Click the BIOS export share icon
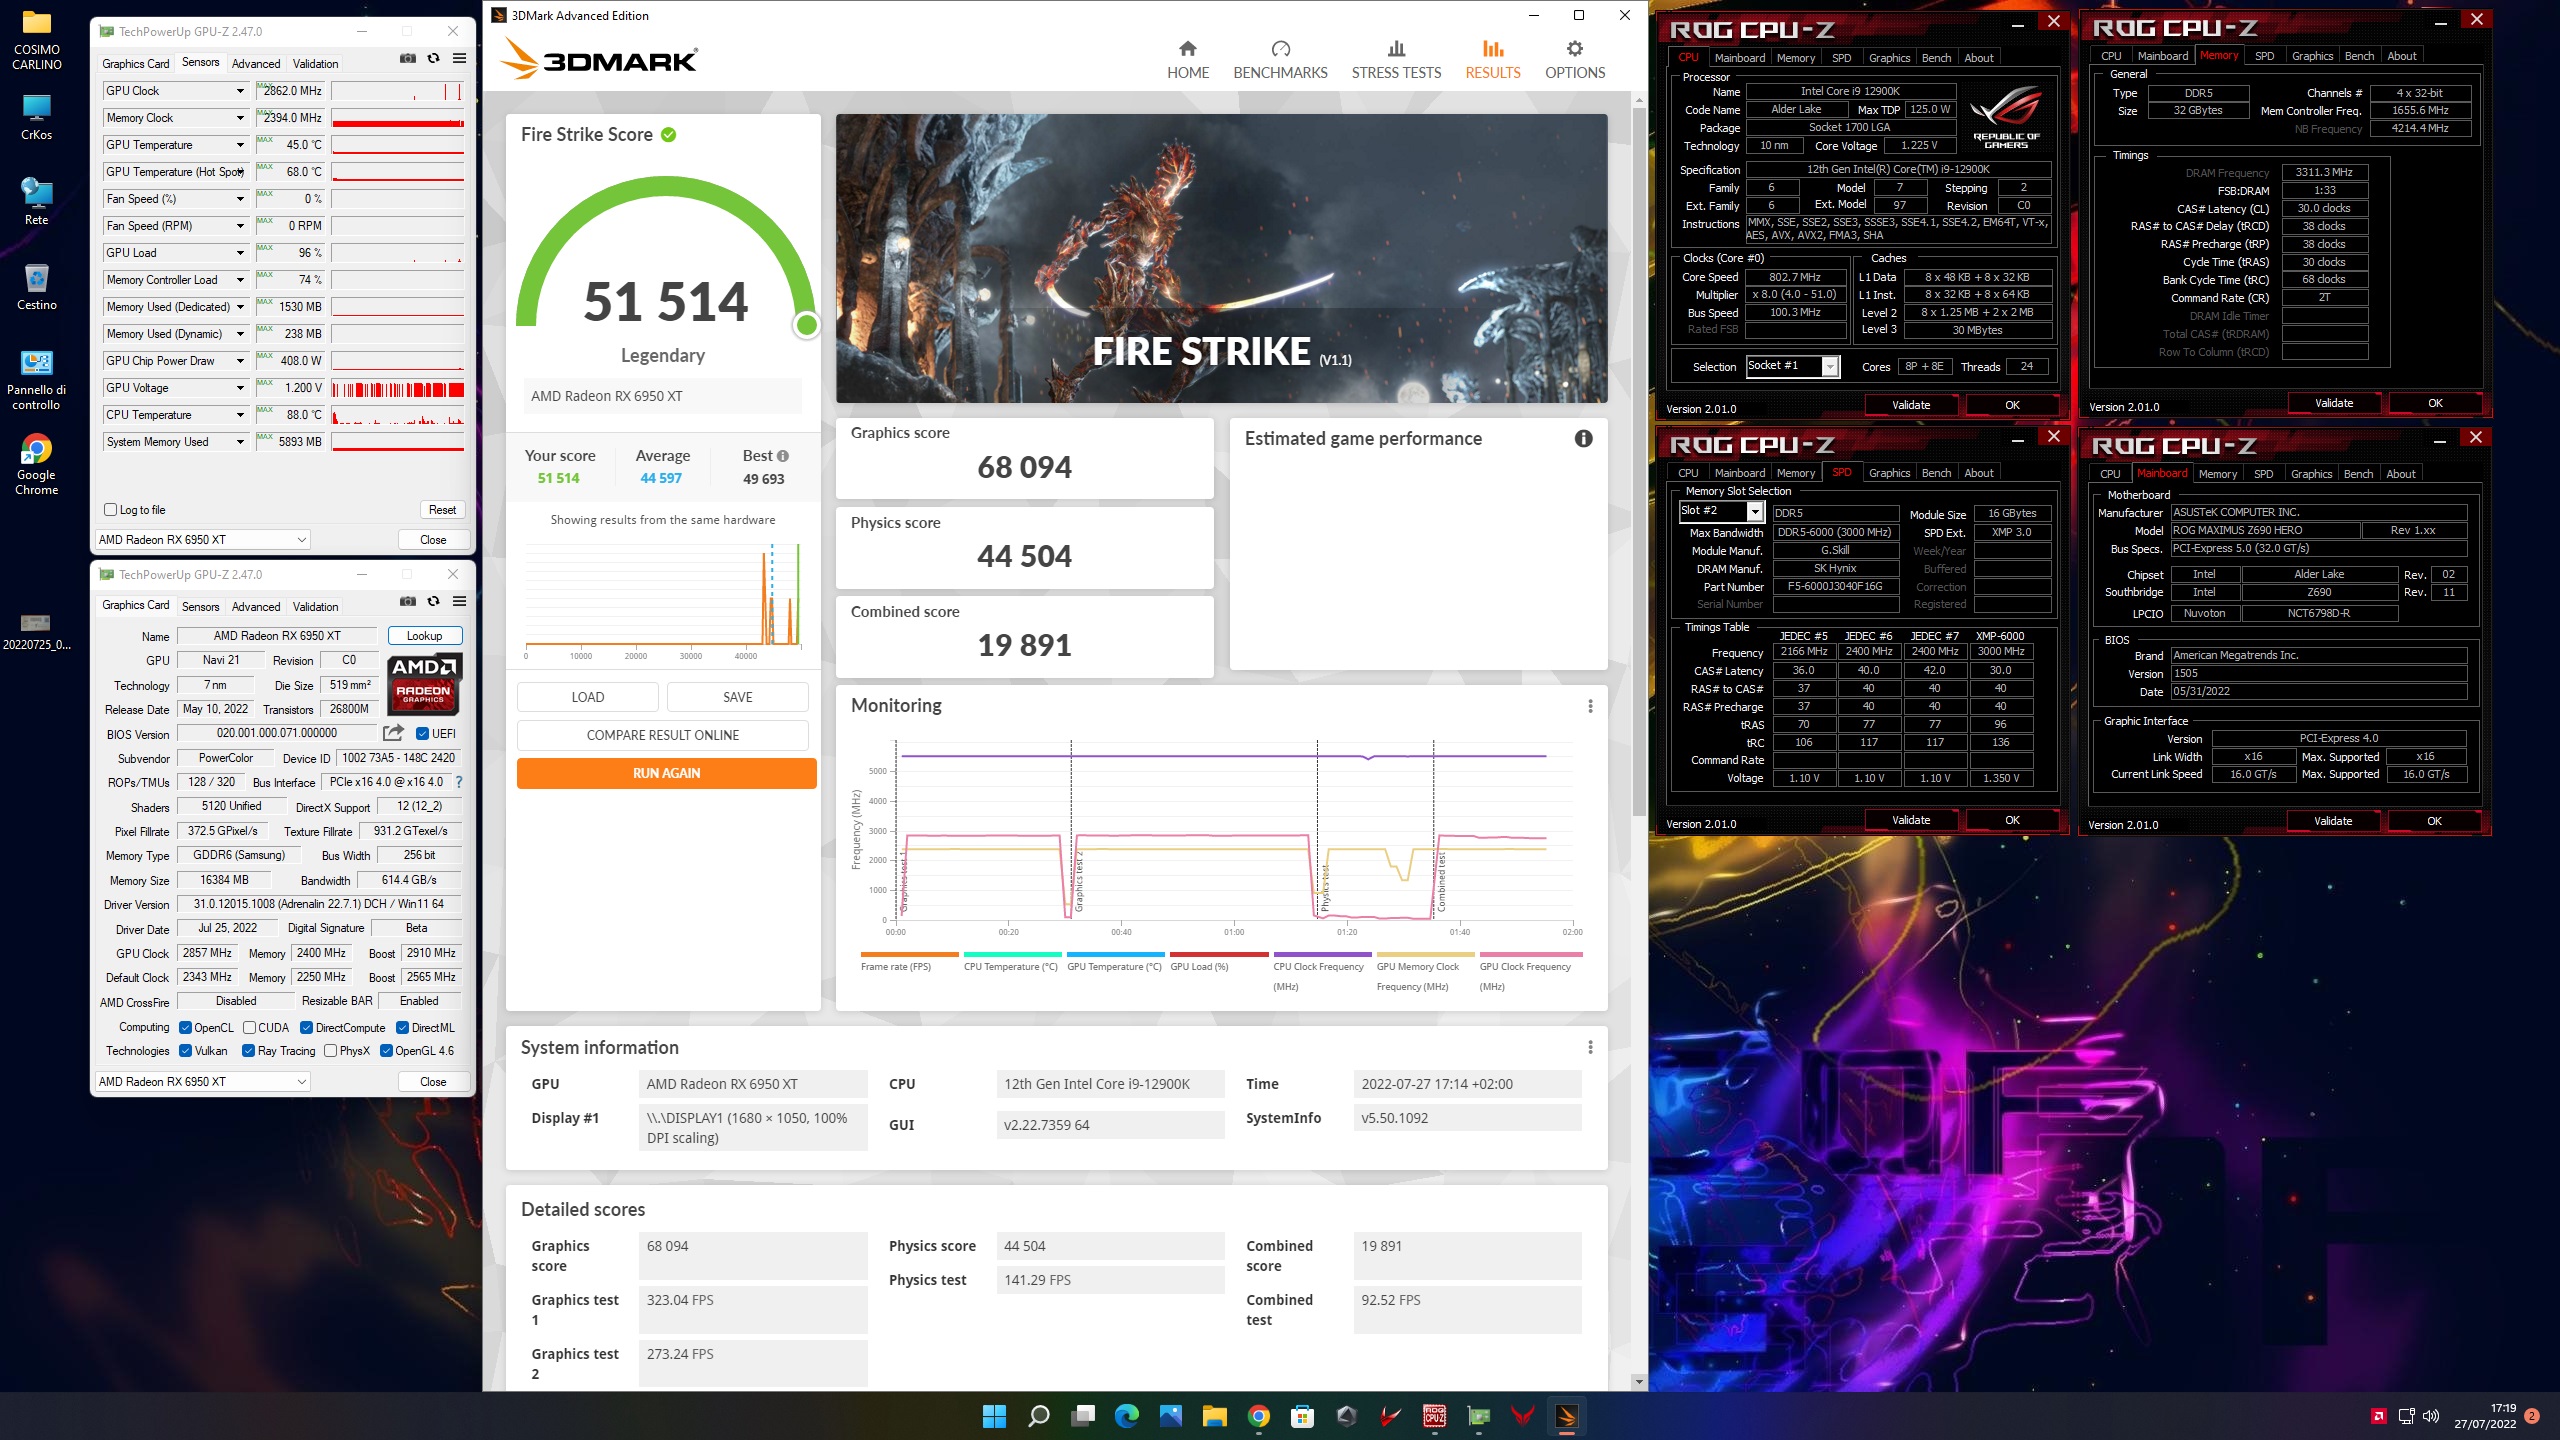 (393, 733)
